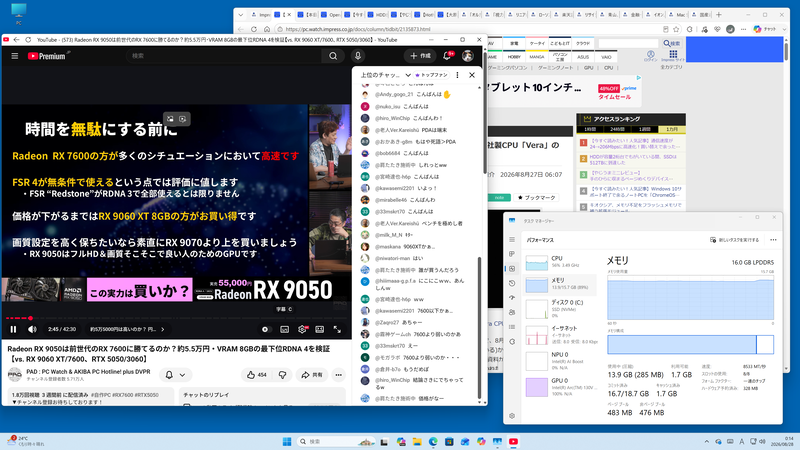
Task: Like the video with 454 likes
Action: tap(258, 375)
